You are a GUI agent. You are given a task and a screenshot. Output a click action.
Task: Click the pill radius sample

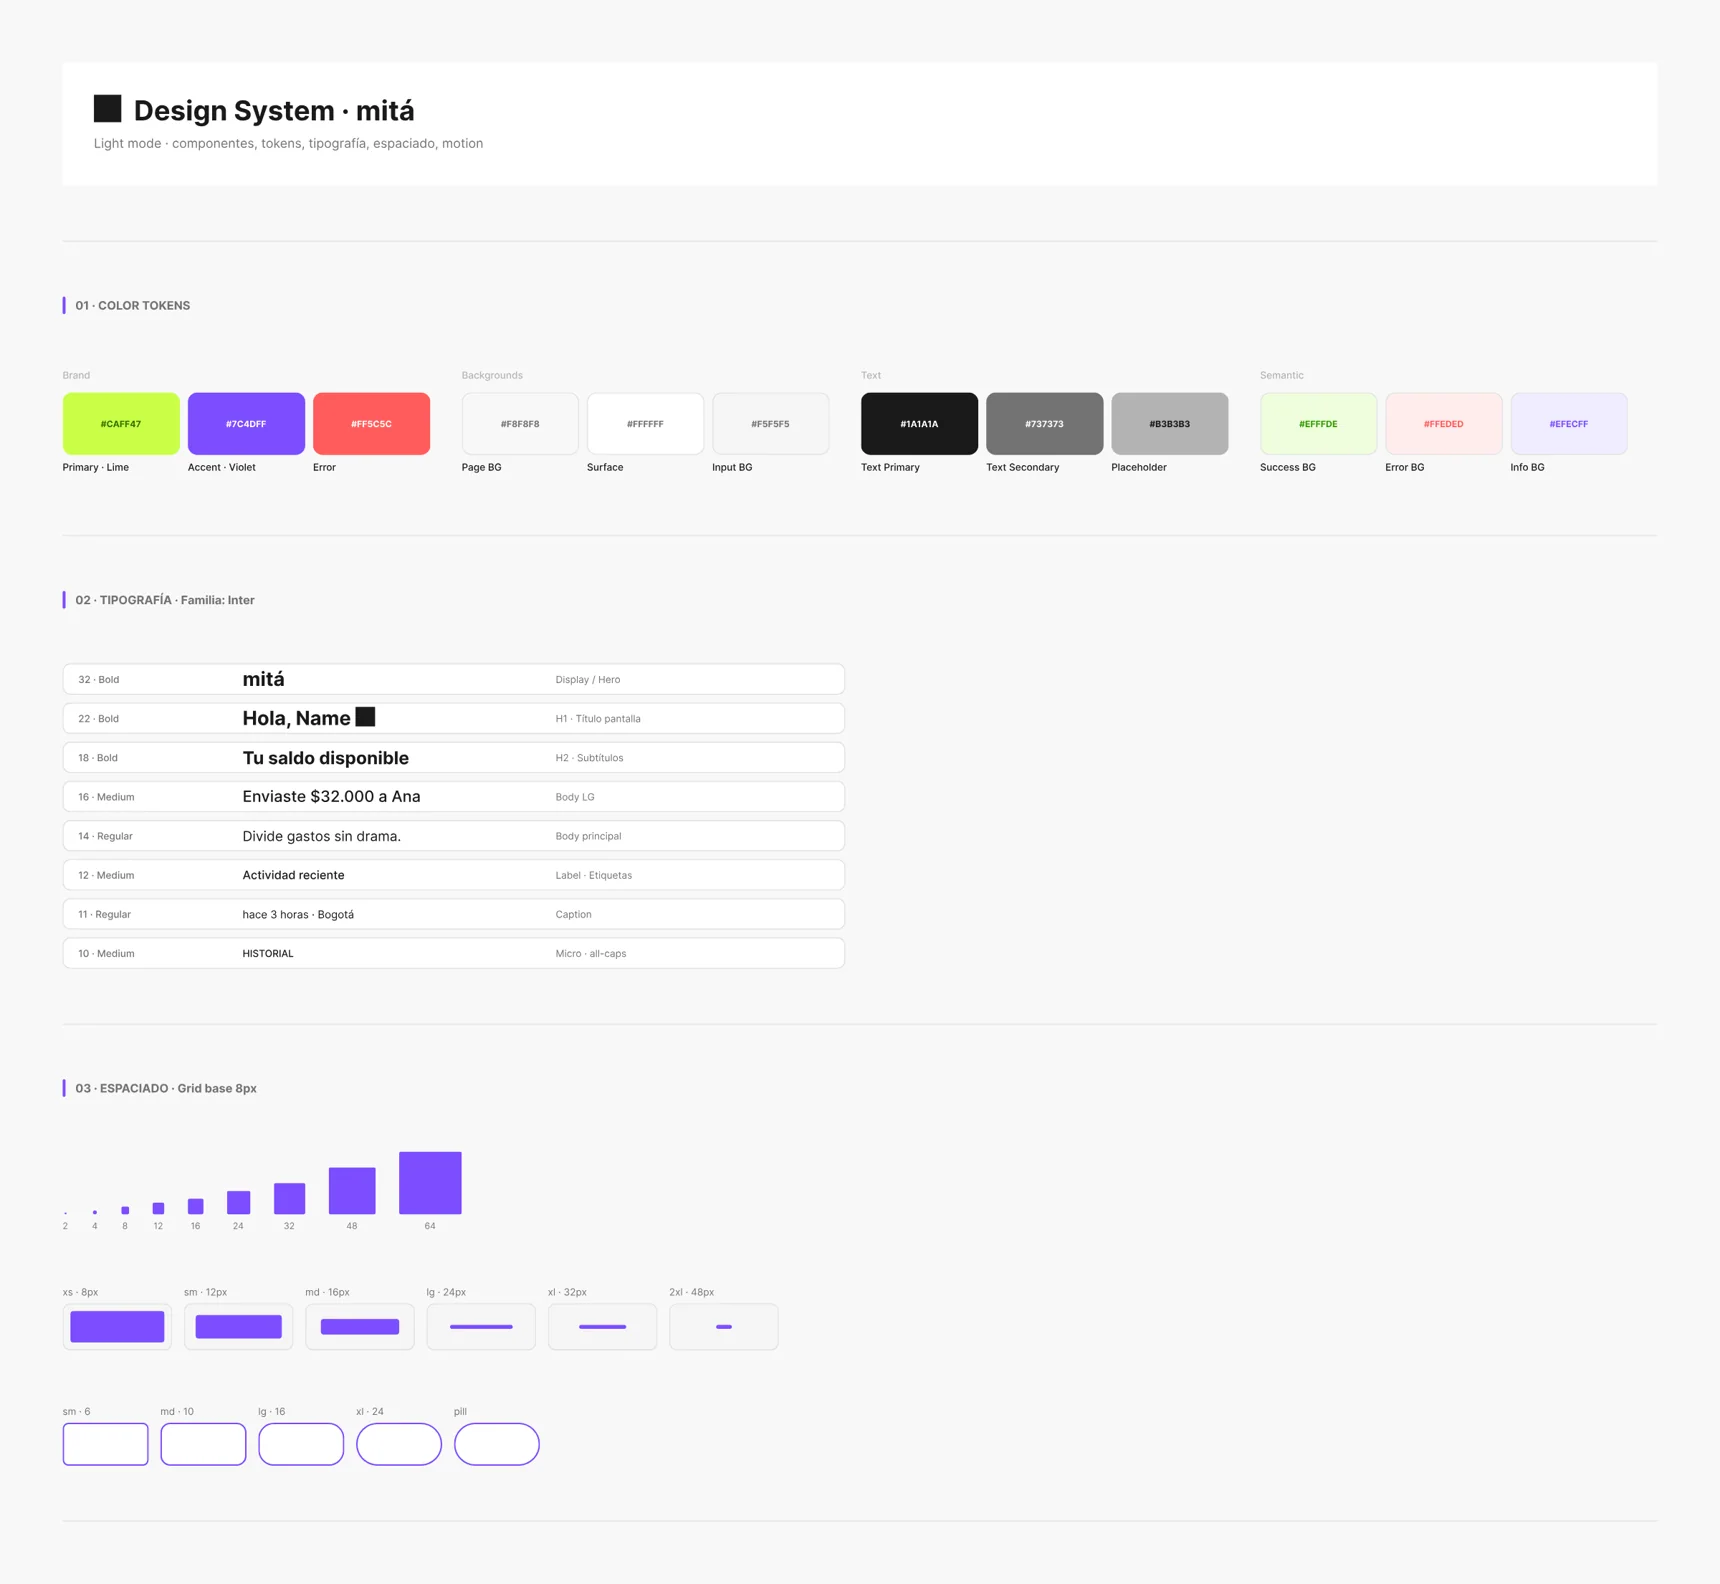[497, 1444]
